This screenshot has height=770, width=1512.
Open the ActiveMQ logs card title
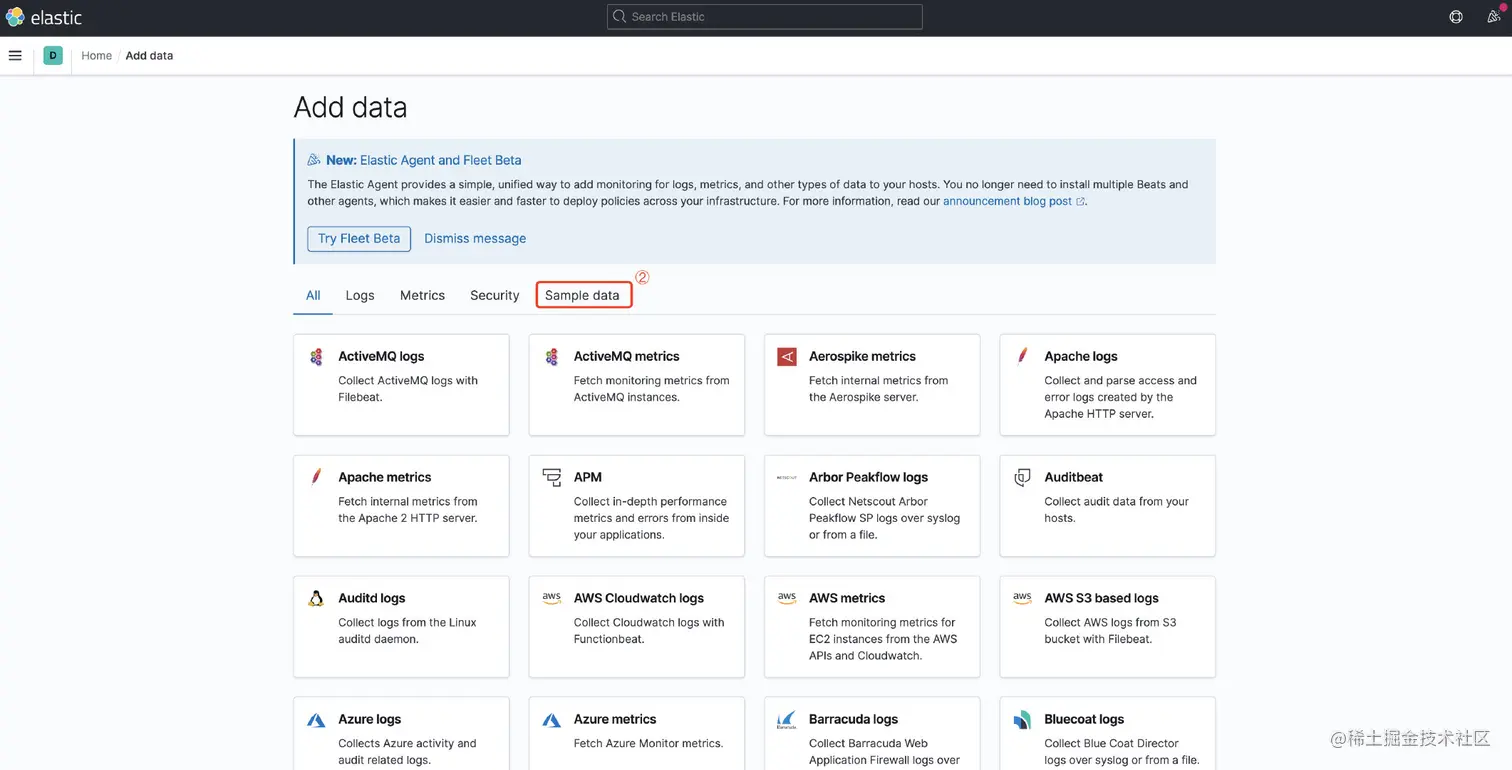click(381, 356)
